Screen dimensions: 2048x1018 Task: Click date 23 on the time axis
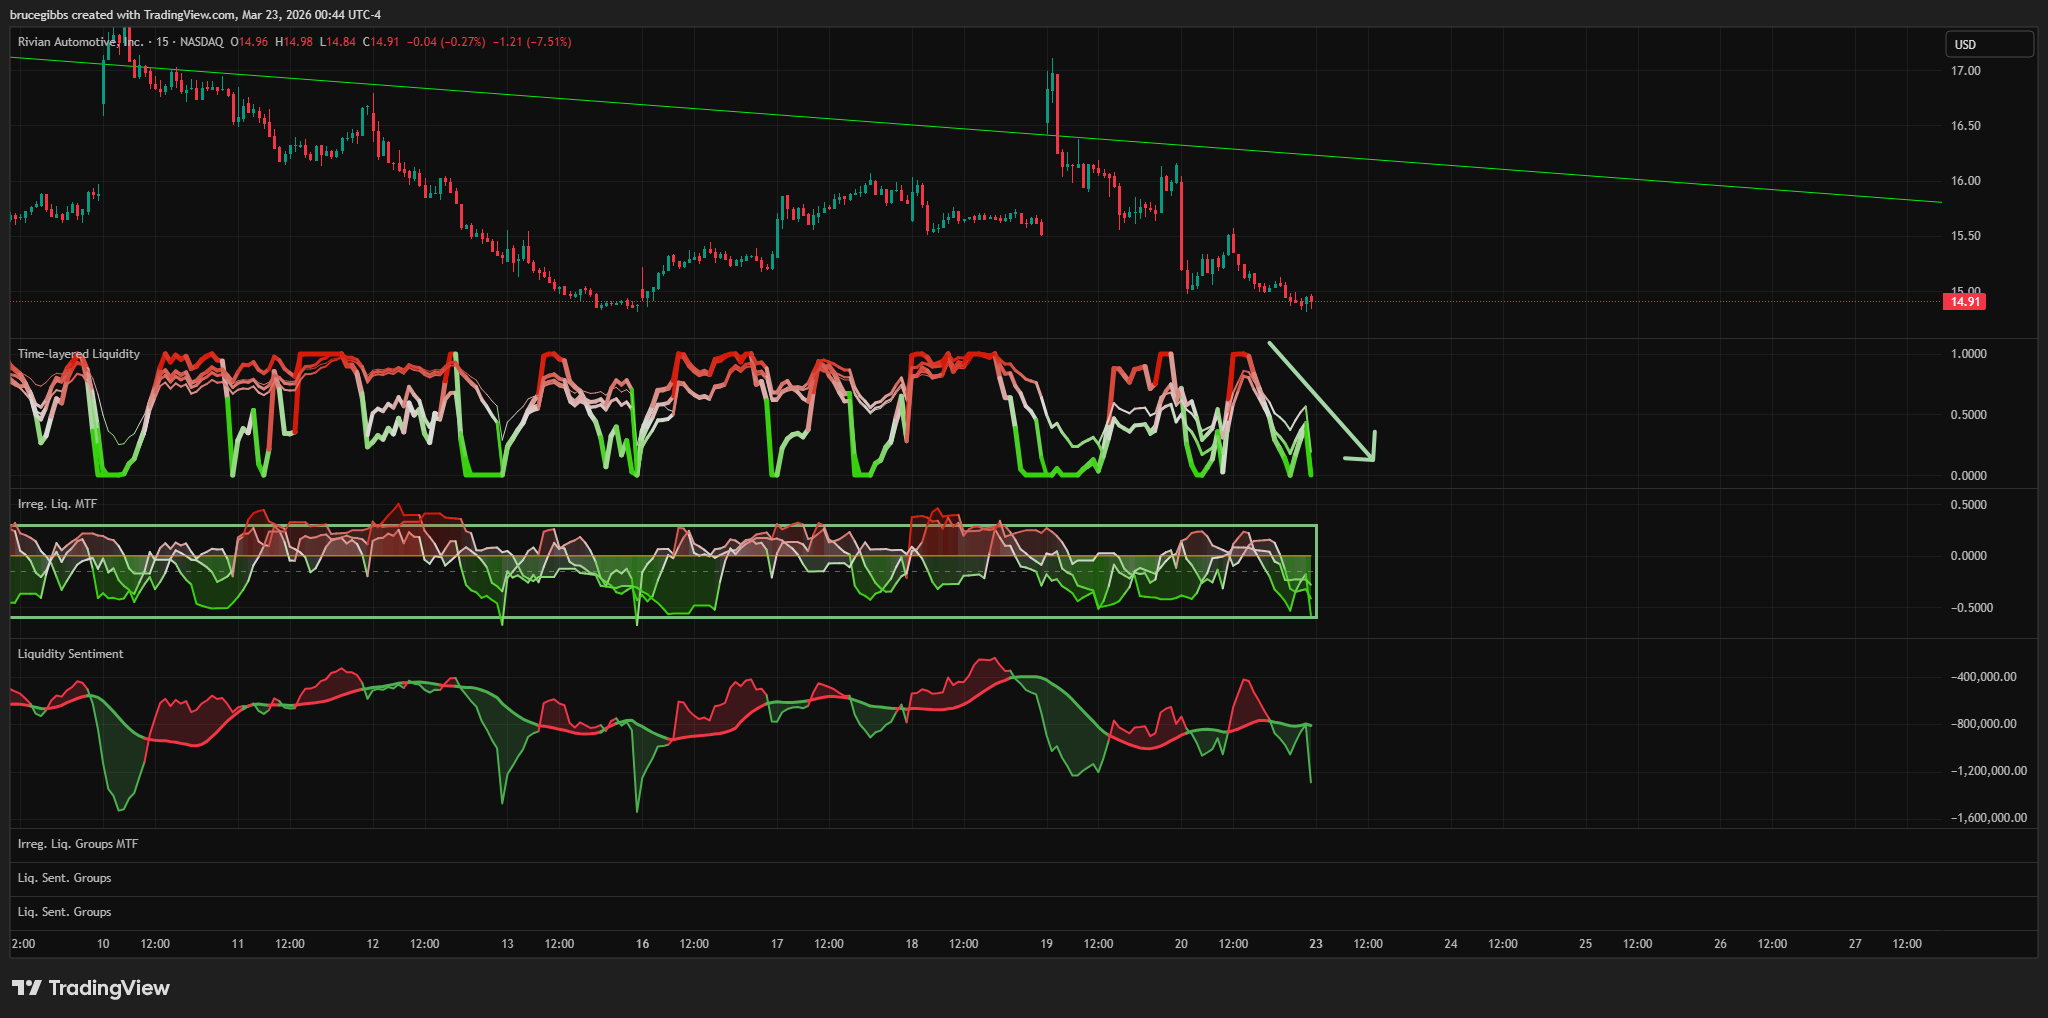pyautogui.click(x=1315, y=944)
